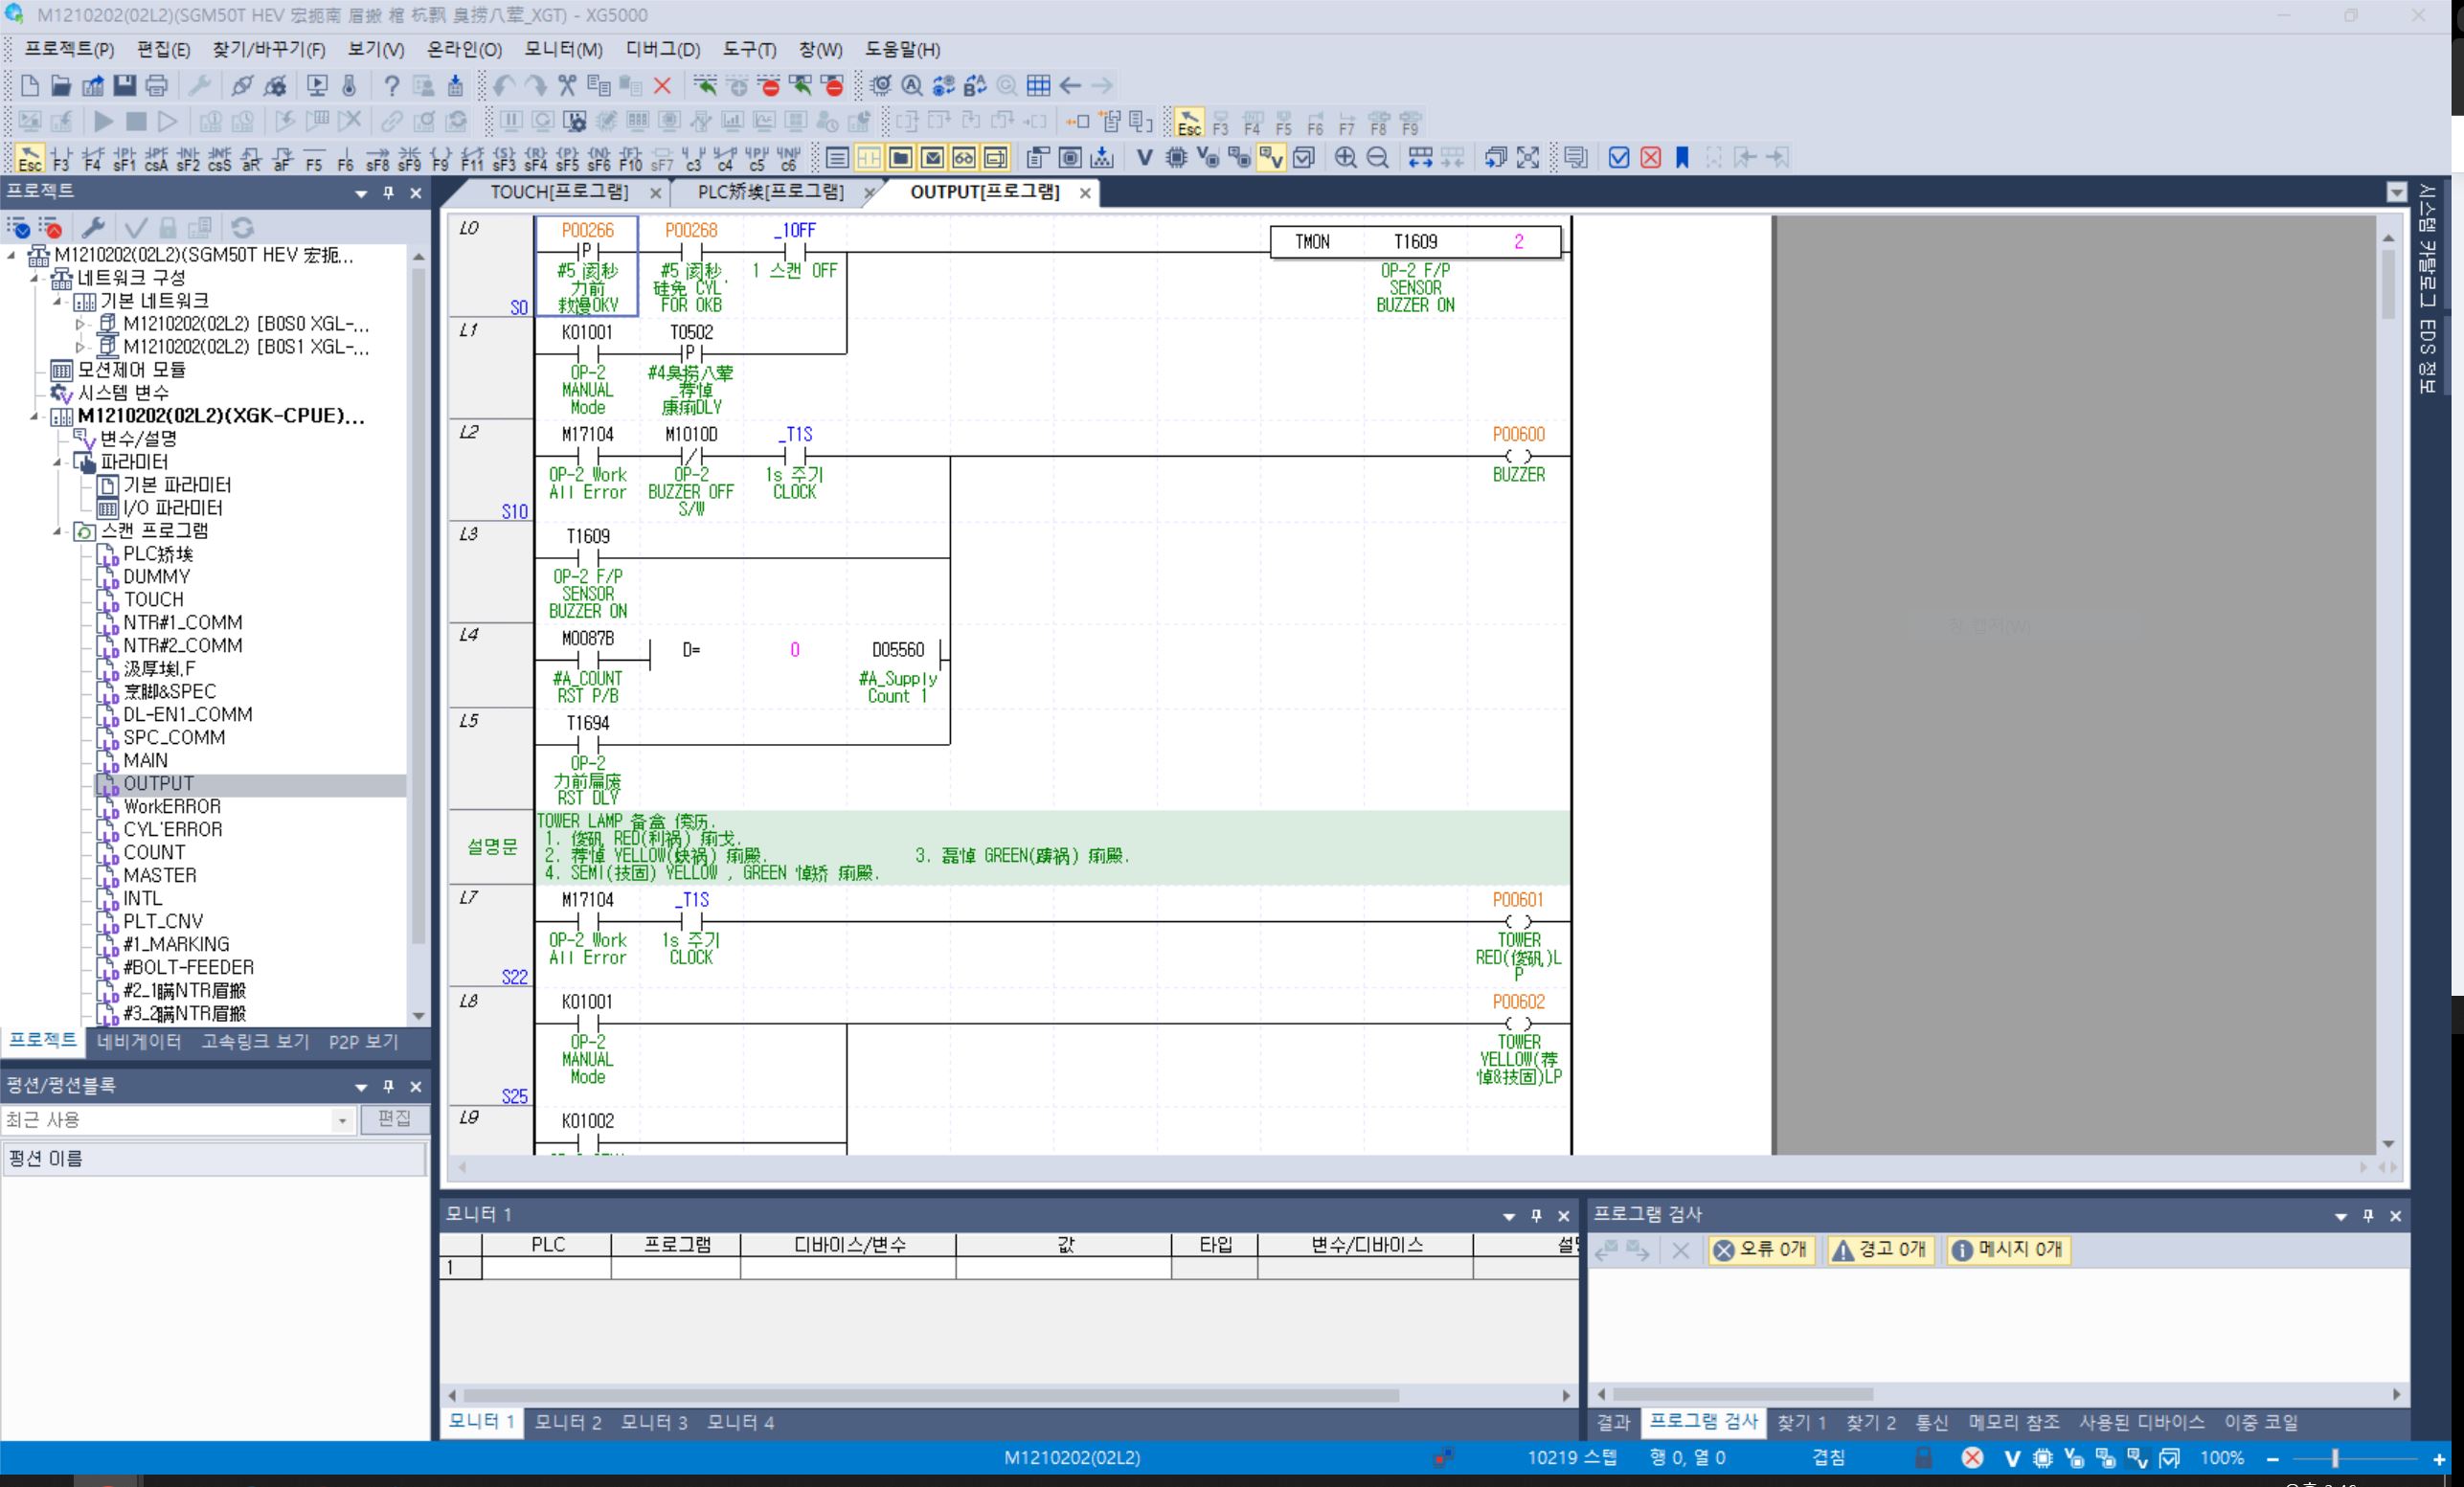Viewport: 2464px width, 1487px height.
Task: Click the blue bookmark toolbar icon
Action: [1682, 158]
